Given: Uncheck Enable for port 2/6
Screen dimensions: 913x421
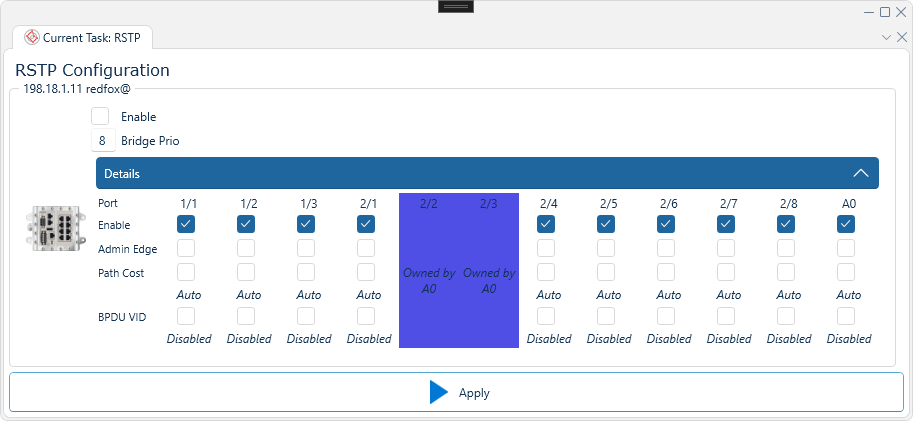Looking at the screenshot, I should [x=666, y=224].
